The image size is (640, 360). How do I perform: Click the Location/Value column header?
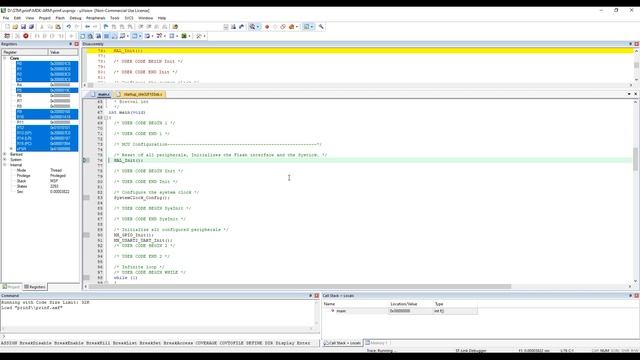coord(410,304)
